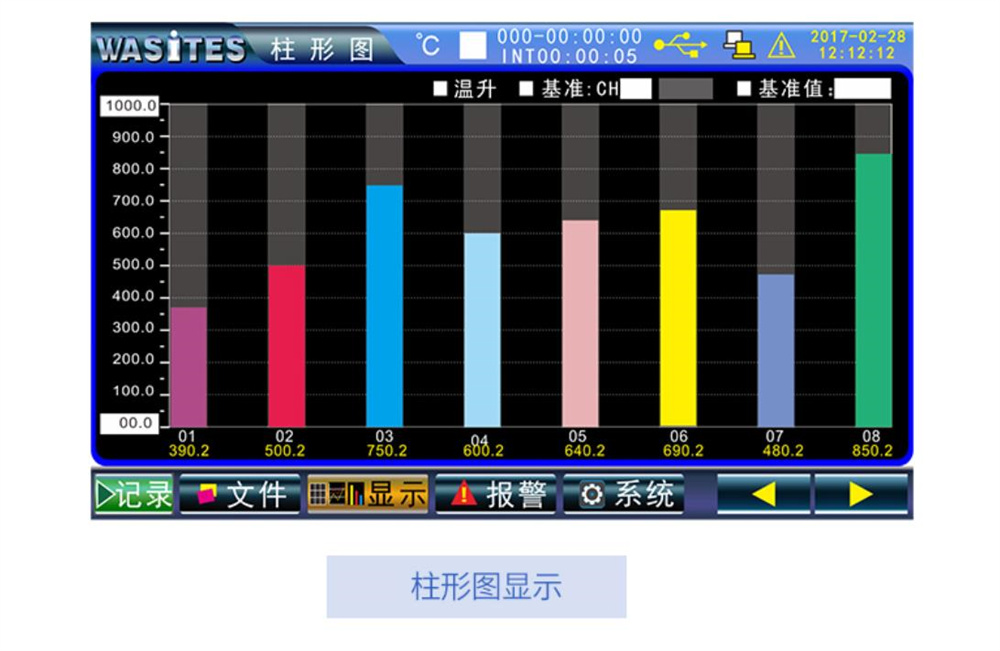The width and height of the screenshot is (1000, 651).
Task: Click the 基准值 value input field
Action: point(862,89)
